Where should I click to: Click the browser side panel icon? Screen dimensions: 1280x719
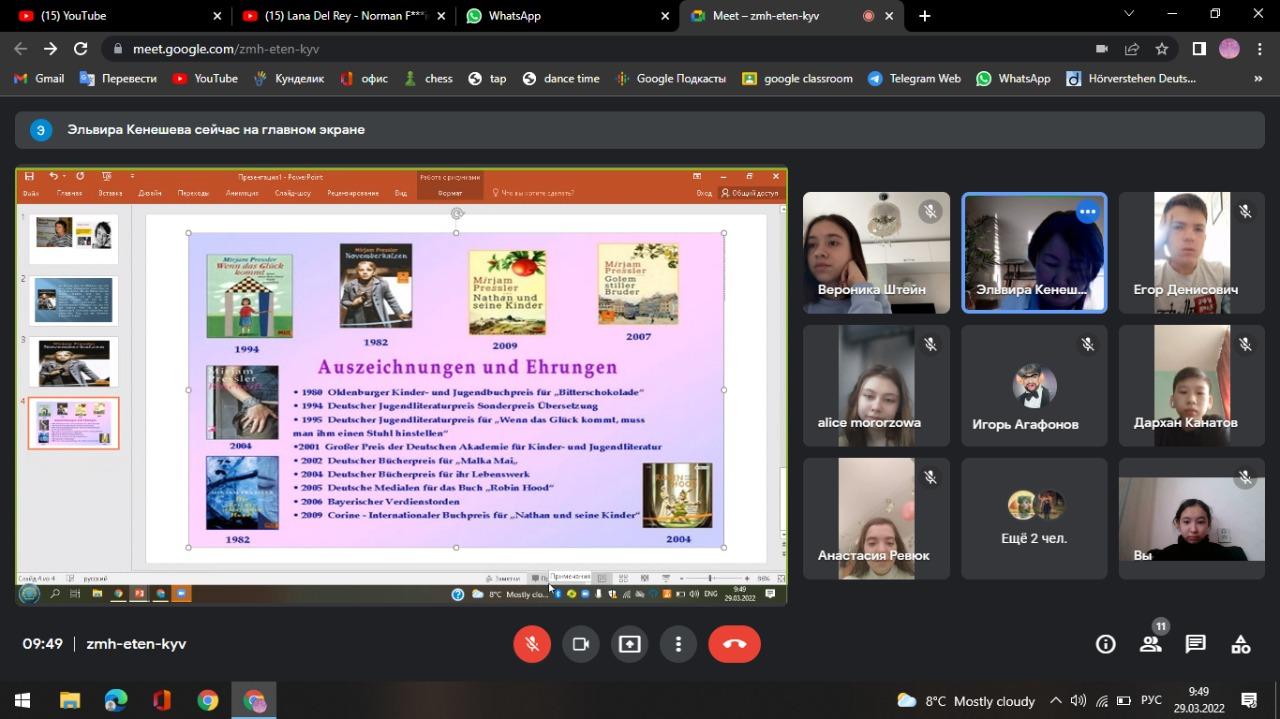click(1199, 49)
